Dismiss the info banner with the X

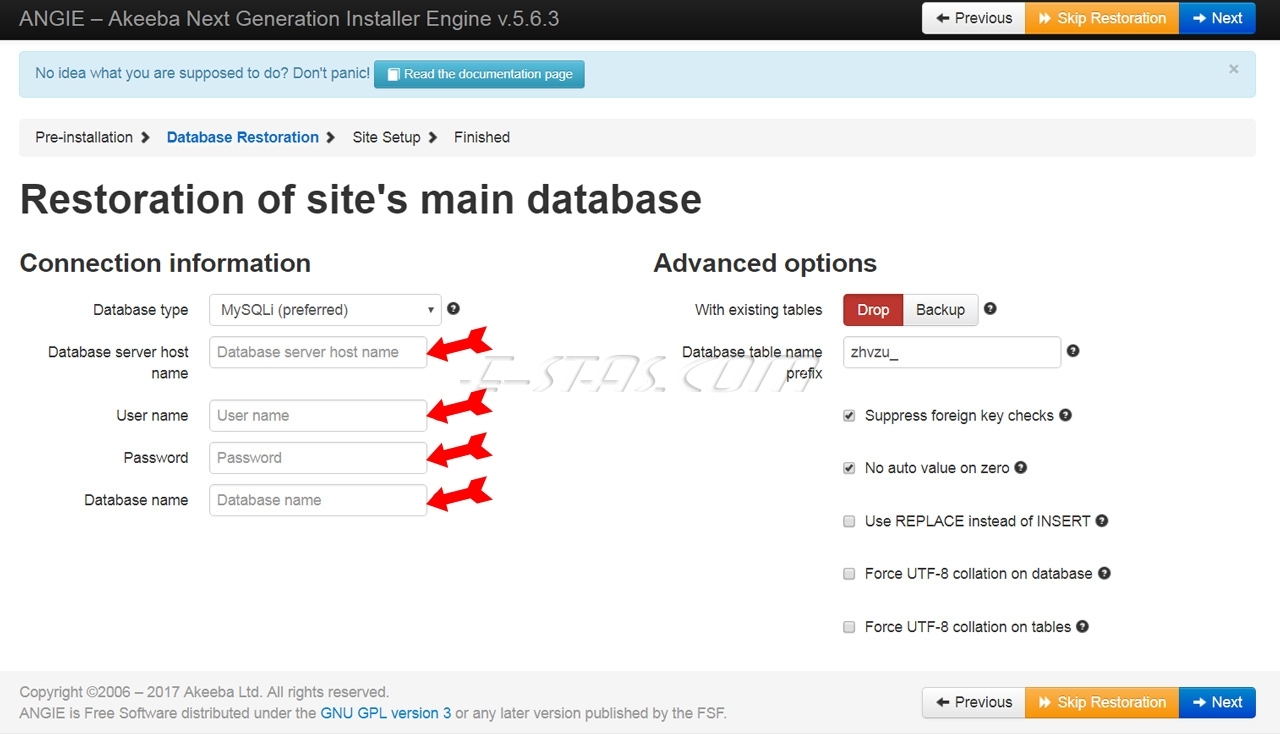[1234, 69]
